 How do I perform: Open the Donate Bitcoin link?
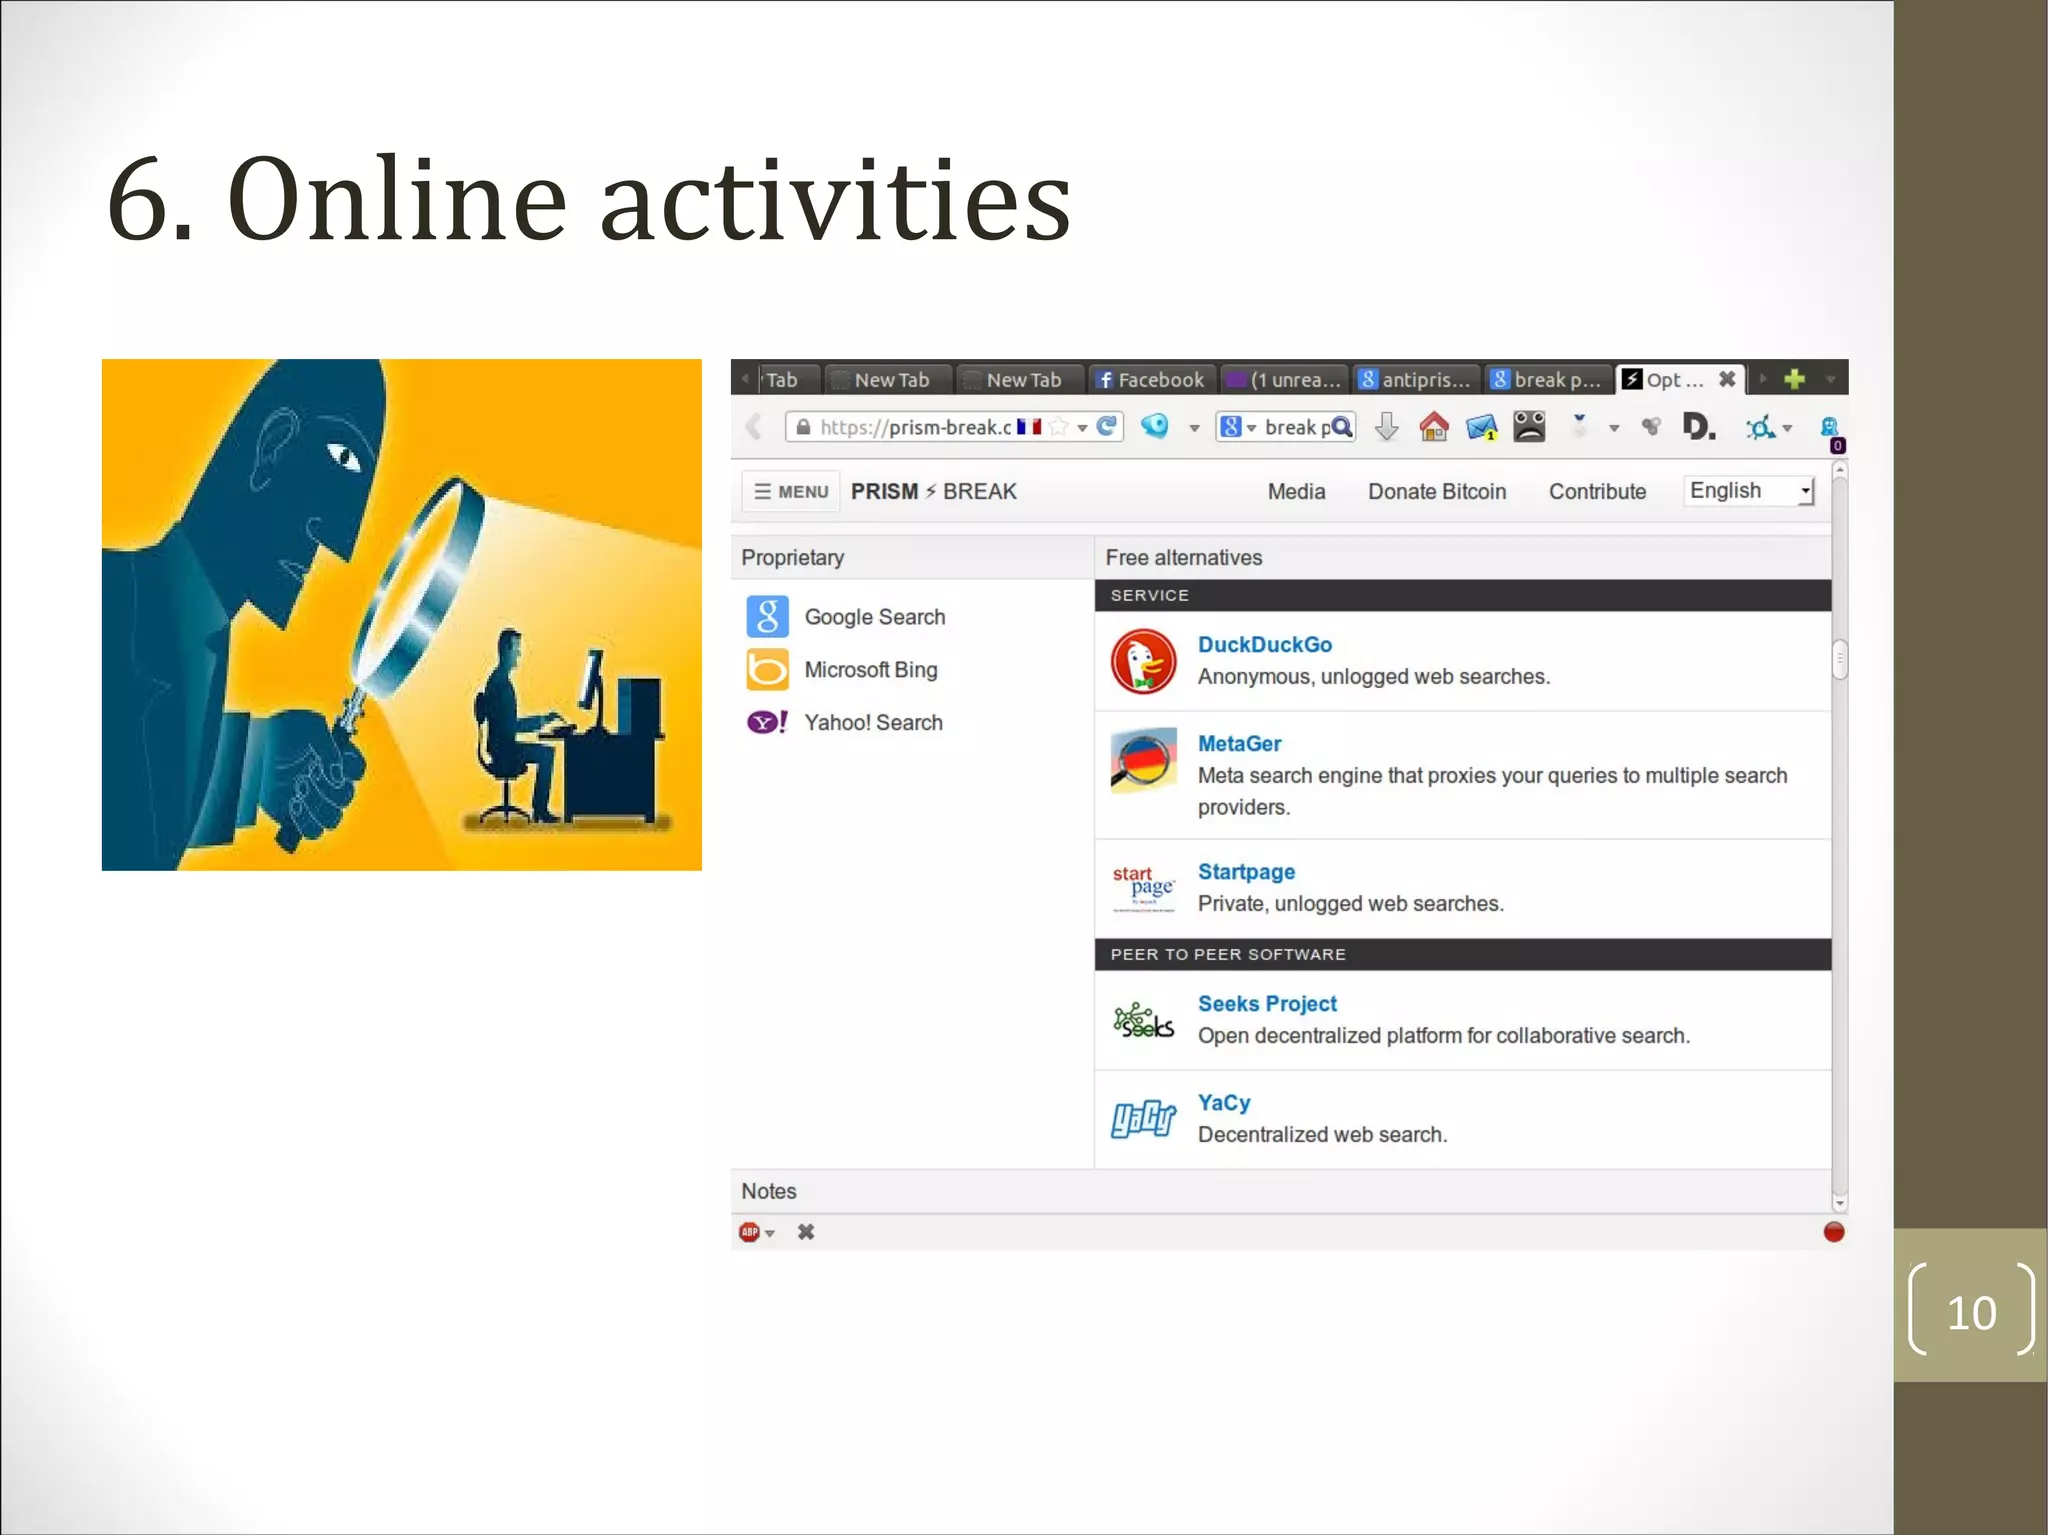[1437, 491]
